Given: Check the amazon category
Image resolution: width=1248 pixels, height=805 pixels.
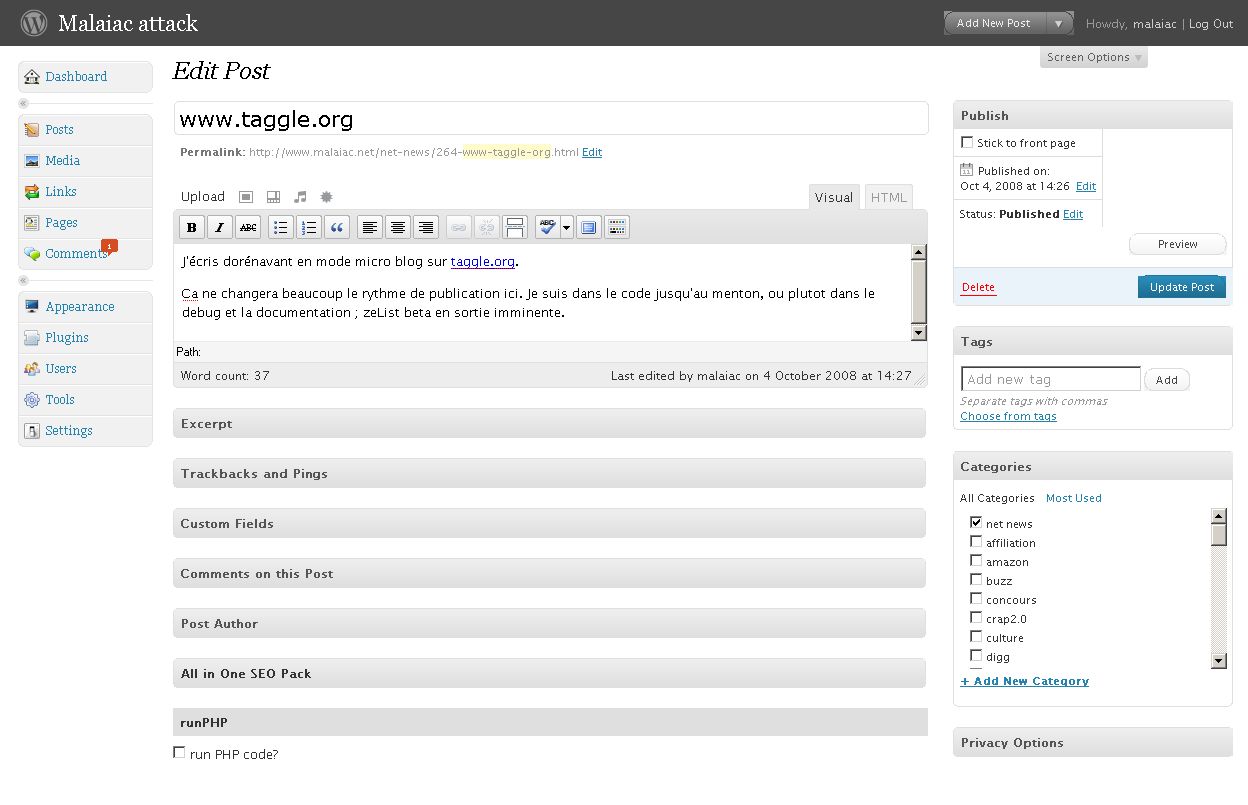Looking at the screenshot, I should (976, 560).
